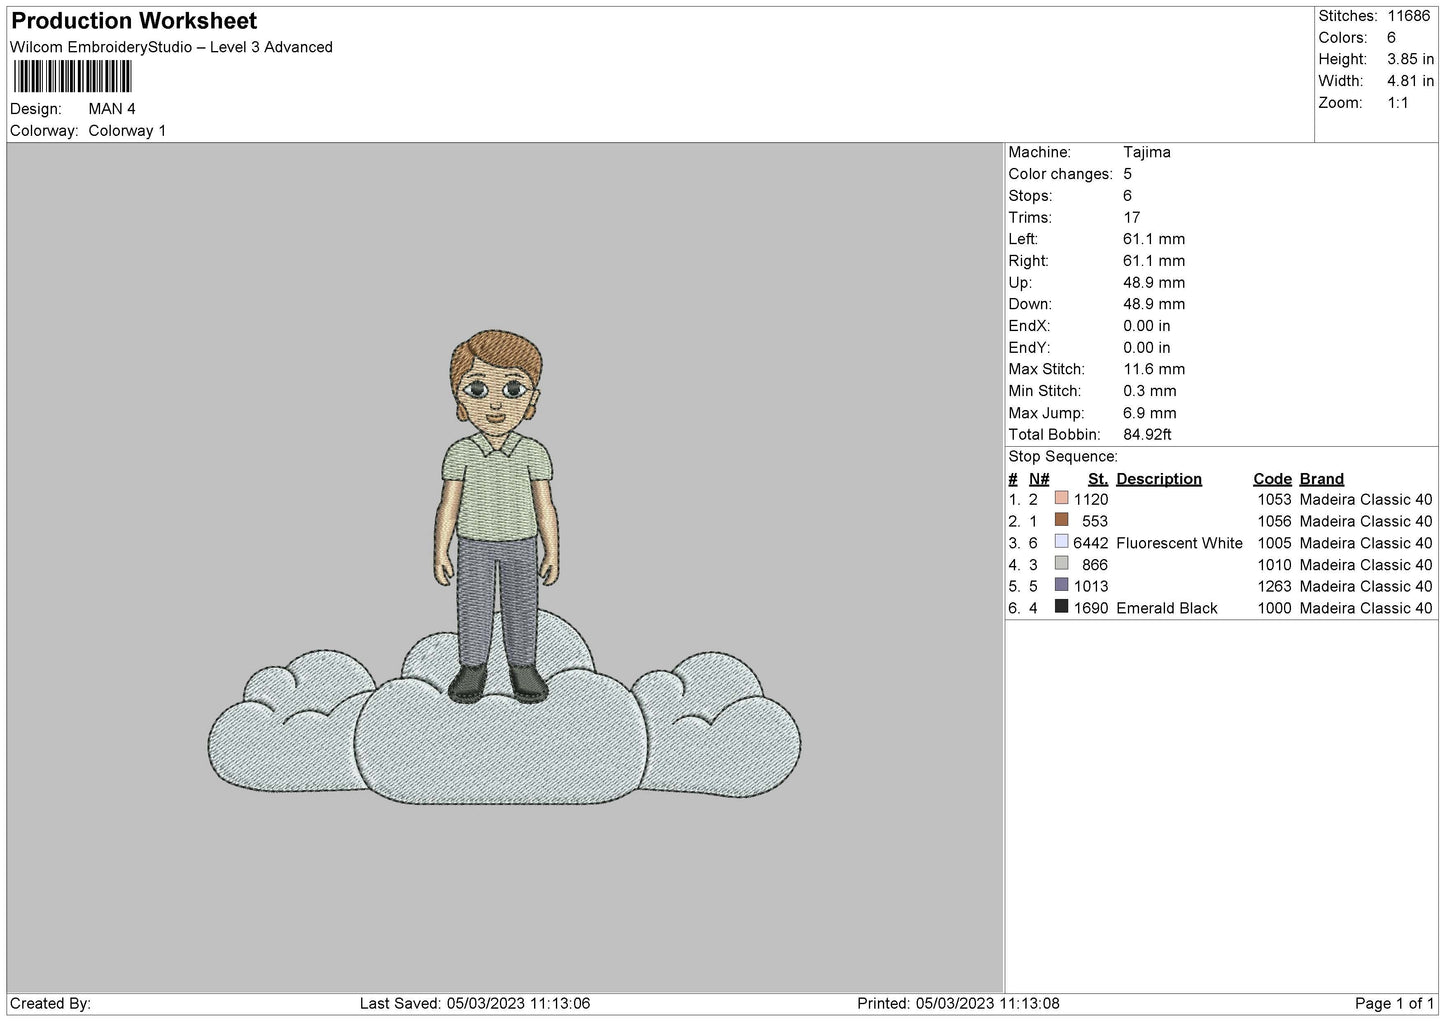Click the Up value '48.9 mm'
Screen dimensions: 1445x1021
click(x=1154, y=283)
